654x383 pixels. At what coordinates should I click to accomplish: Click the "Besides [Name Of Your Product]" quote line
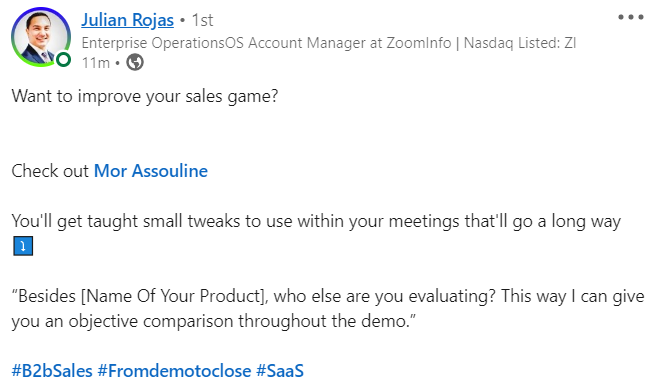(327, 297)
